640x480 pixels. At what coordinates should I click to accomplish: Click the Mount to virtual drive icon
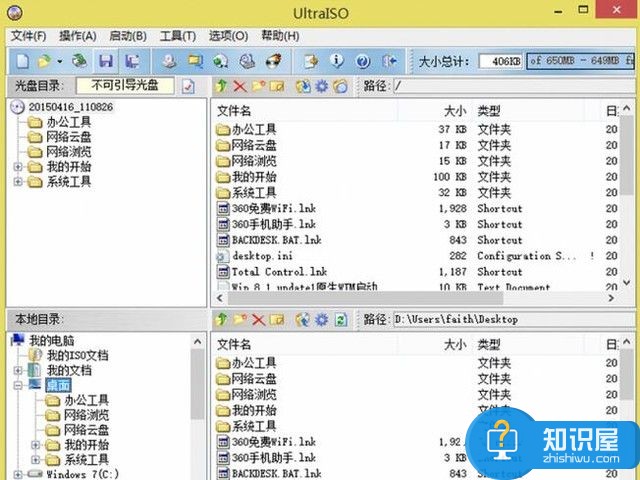247,61
